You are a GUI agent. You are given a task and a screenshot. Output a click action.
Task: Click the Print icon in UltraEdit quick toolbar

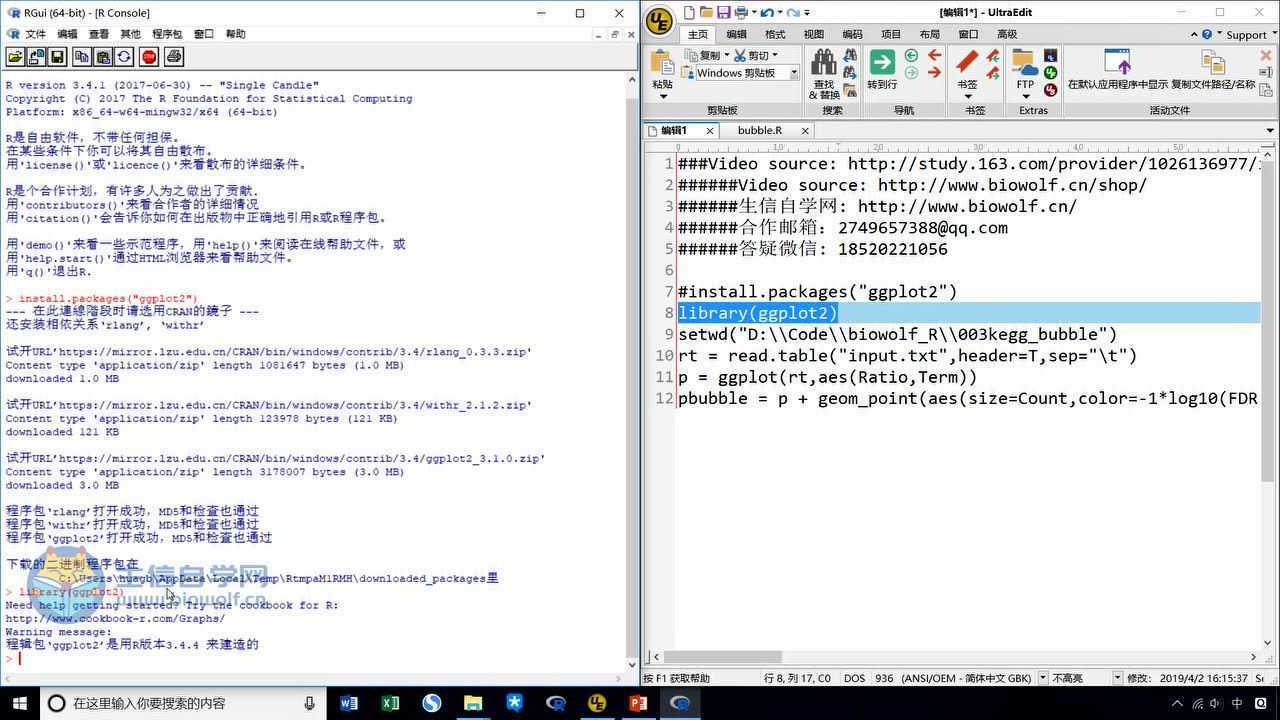(741, 12)
